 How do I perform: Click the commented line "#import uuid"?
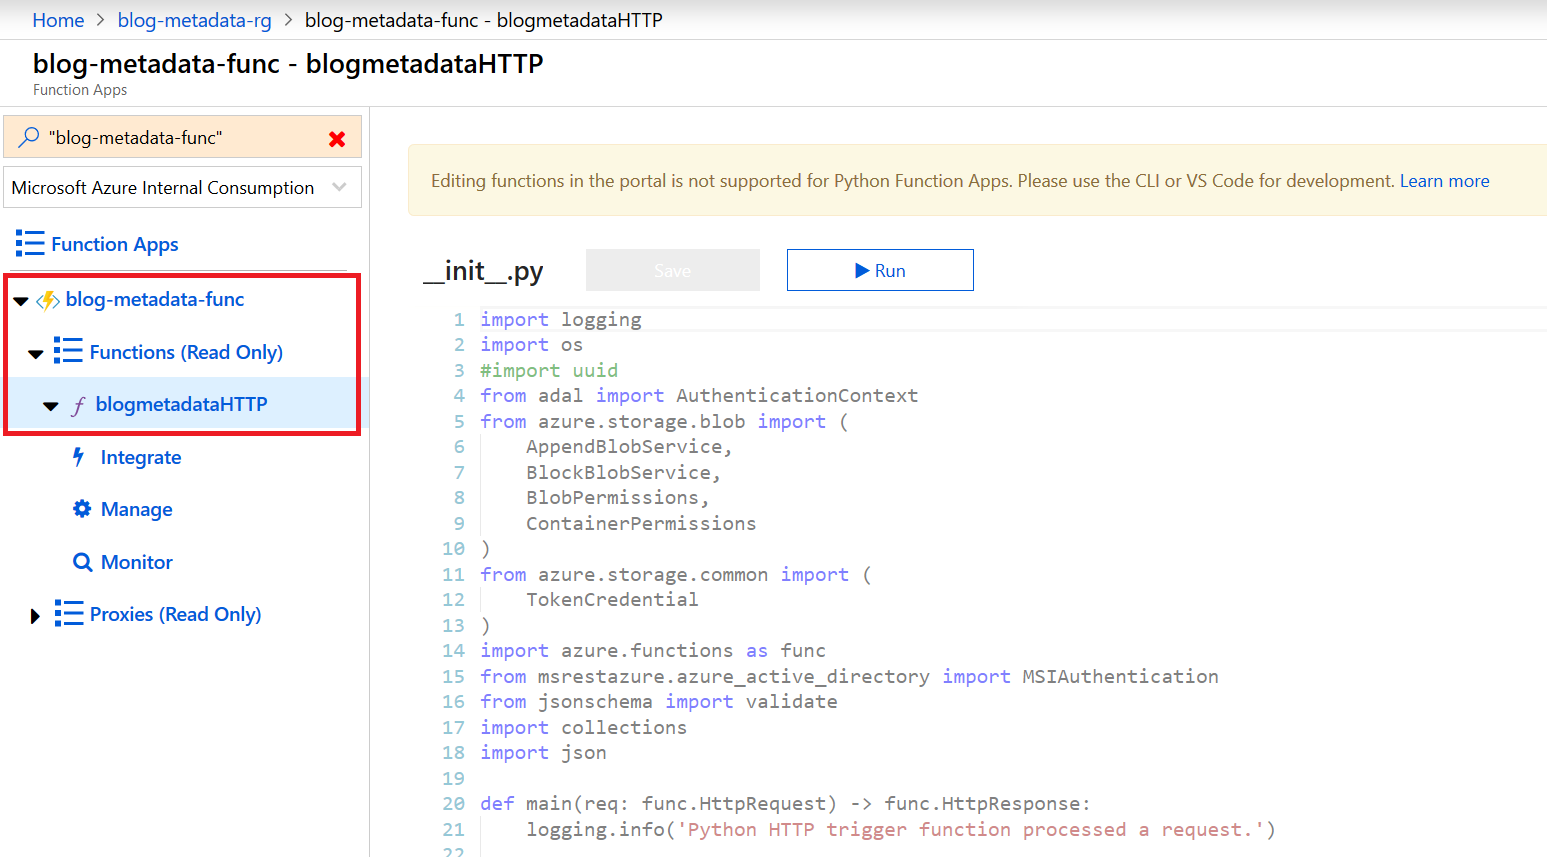(549, 370)
